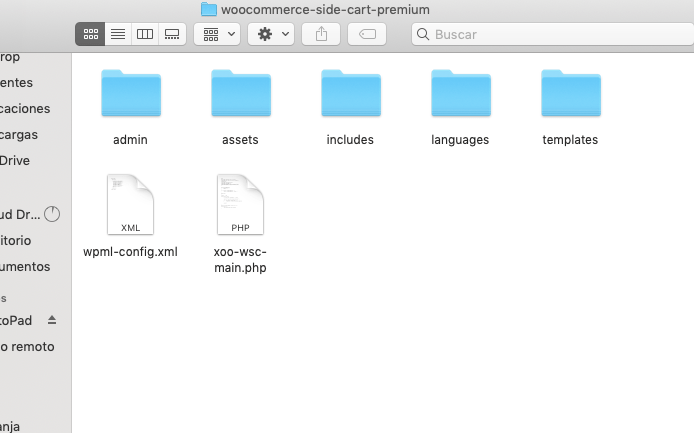Open the gear action menu
Screen dimensions: 694x433
(271, 34)
